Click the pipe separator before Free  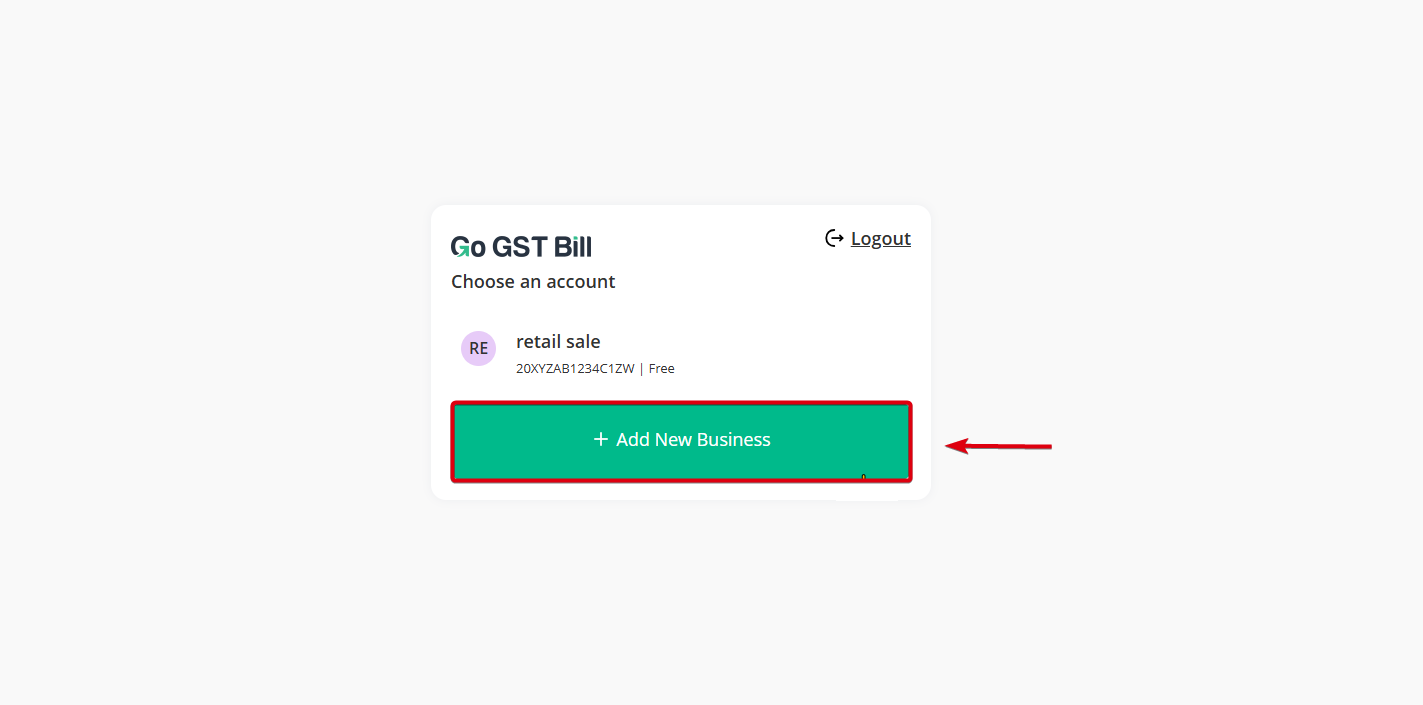pyautogui.click(x=641, y=369)
